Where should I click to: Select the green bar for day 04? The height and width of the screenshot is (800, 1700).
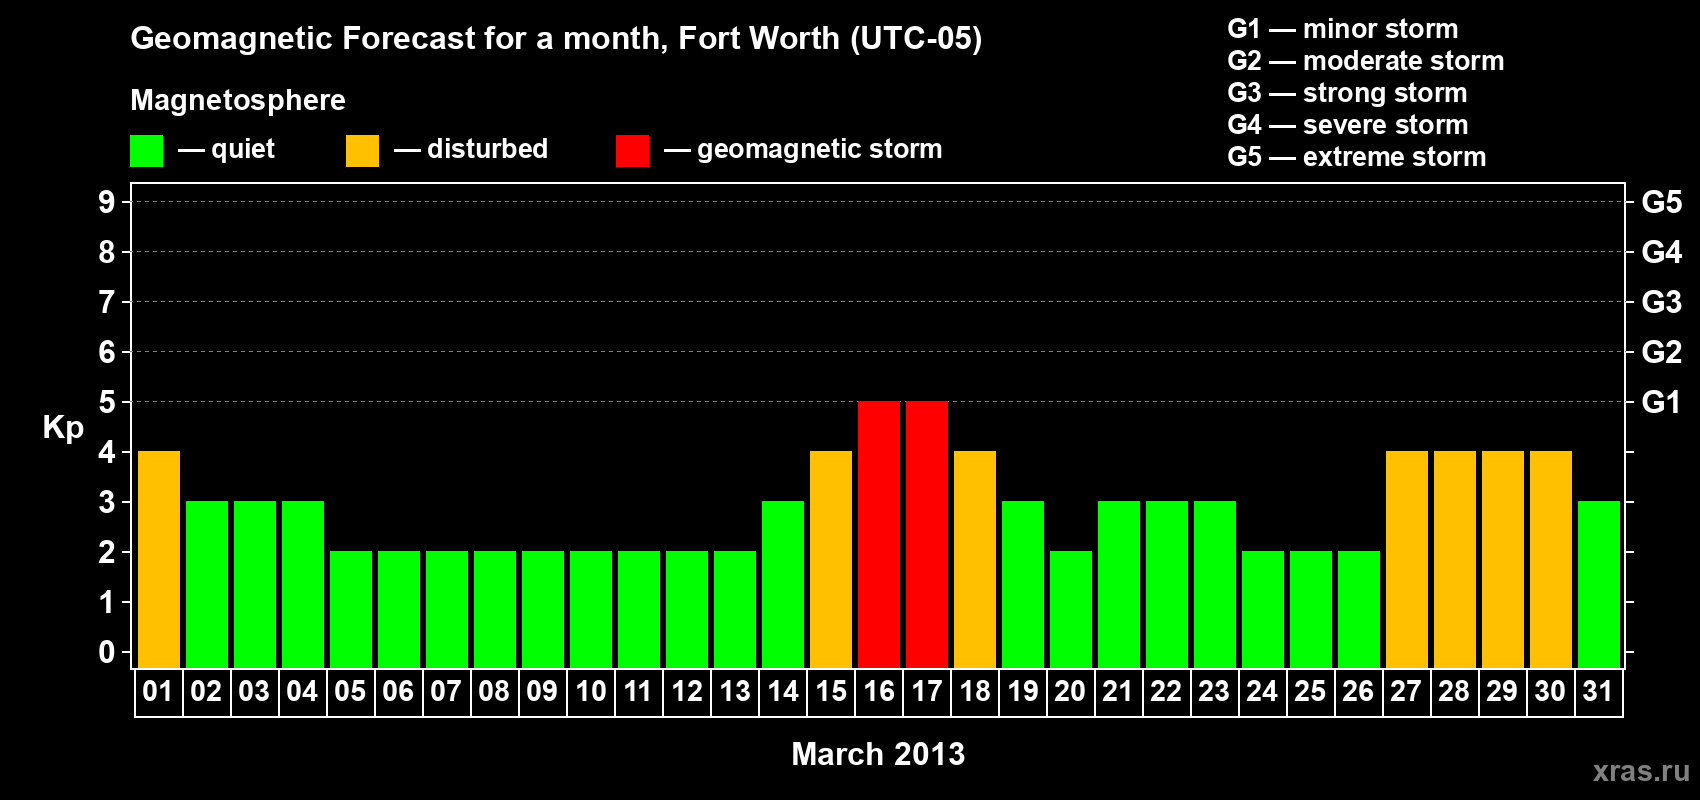[303, 585]
